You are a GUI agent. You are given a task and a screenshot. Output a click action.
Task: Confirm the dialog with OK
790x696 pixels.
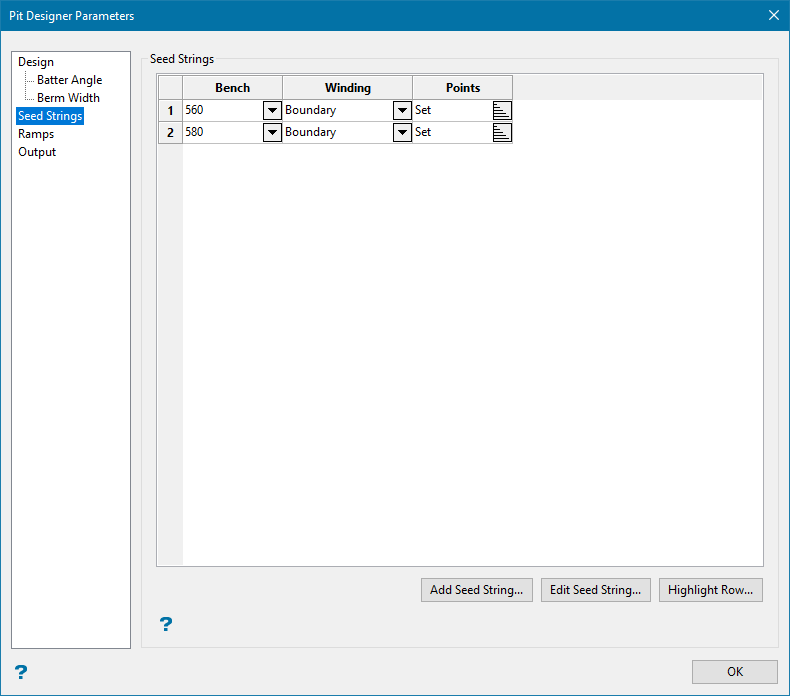[734, 672]
